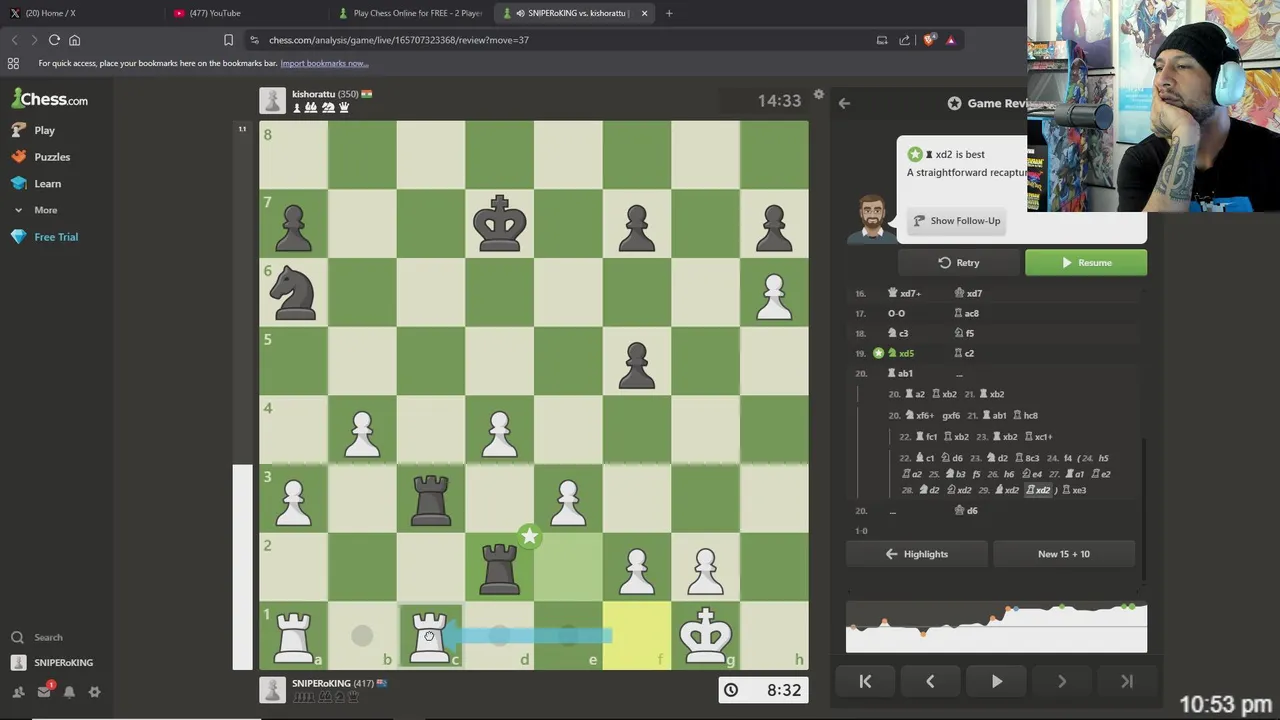Viewport: 1280px width, 720px height.
Task: Switch to the Home / X browser tab
Action: [x=80, y=13]
